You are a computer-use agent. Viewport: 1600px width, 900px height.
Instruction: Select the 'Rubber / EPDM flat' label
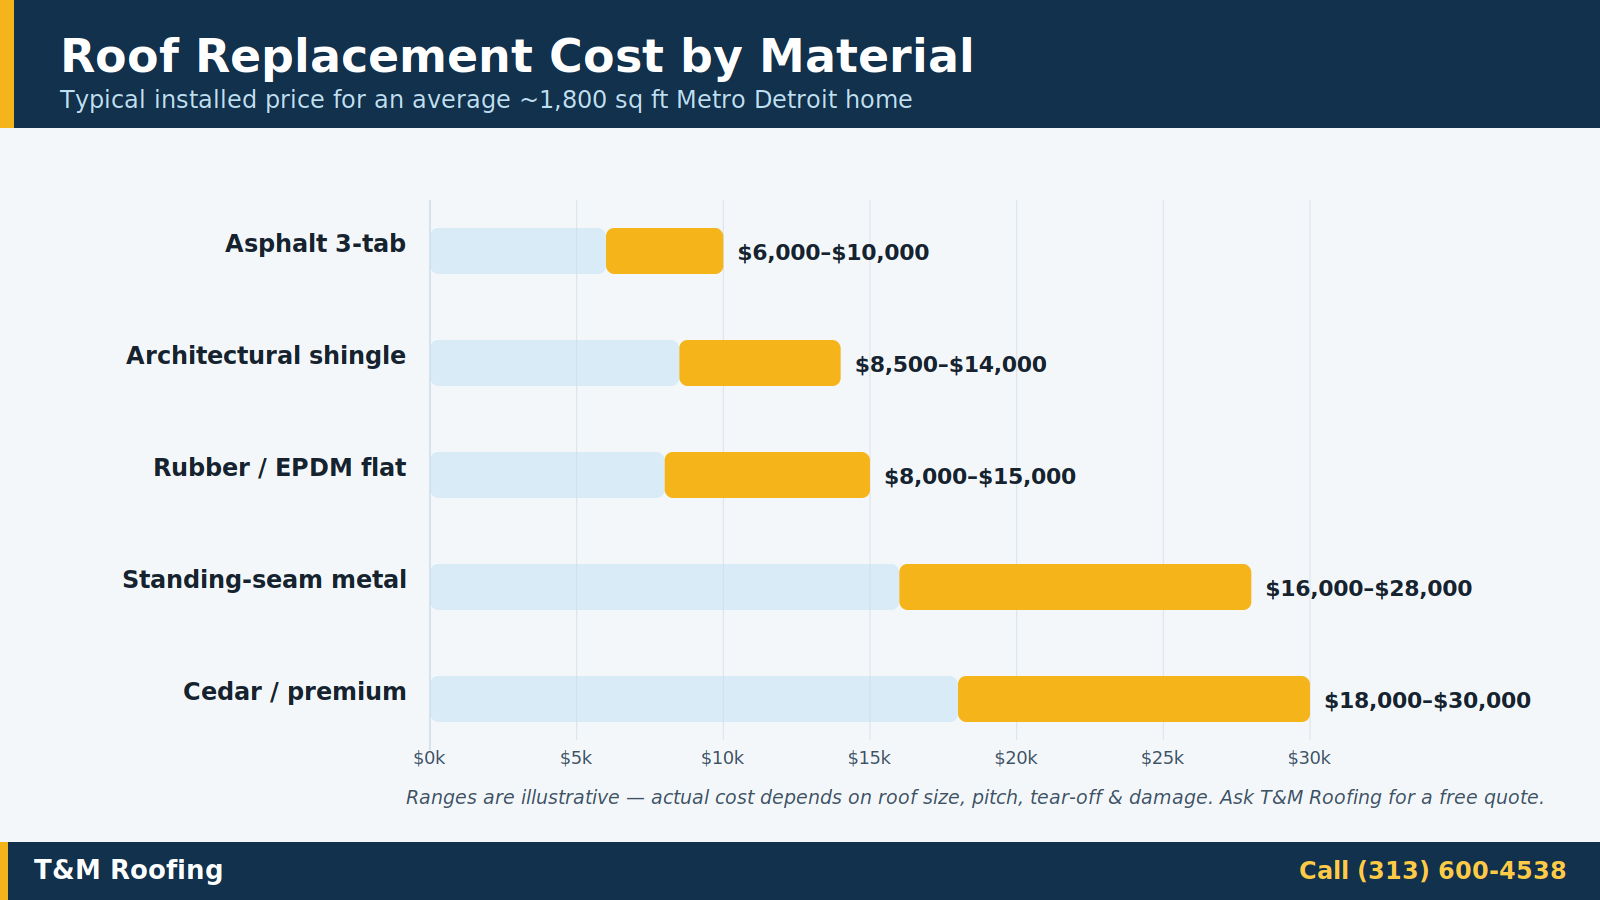(x=280, y=468)
